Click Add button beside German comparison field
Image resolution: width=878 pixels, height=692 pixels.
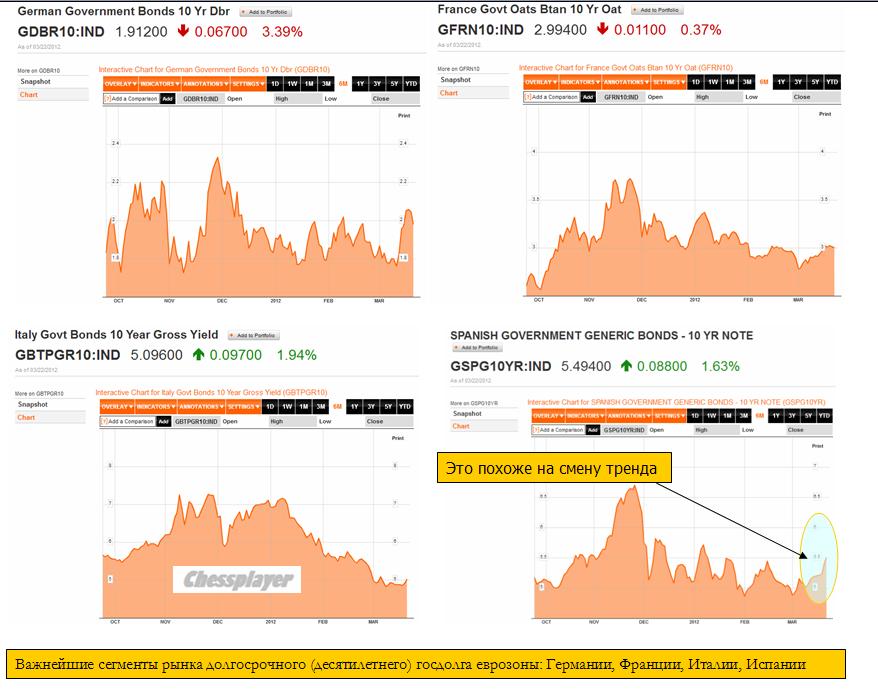tap(167, 99)
